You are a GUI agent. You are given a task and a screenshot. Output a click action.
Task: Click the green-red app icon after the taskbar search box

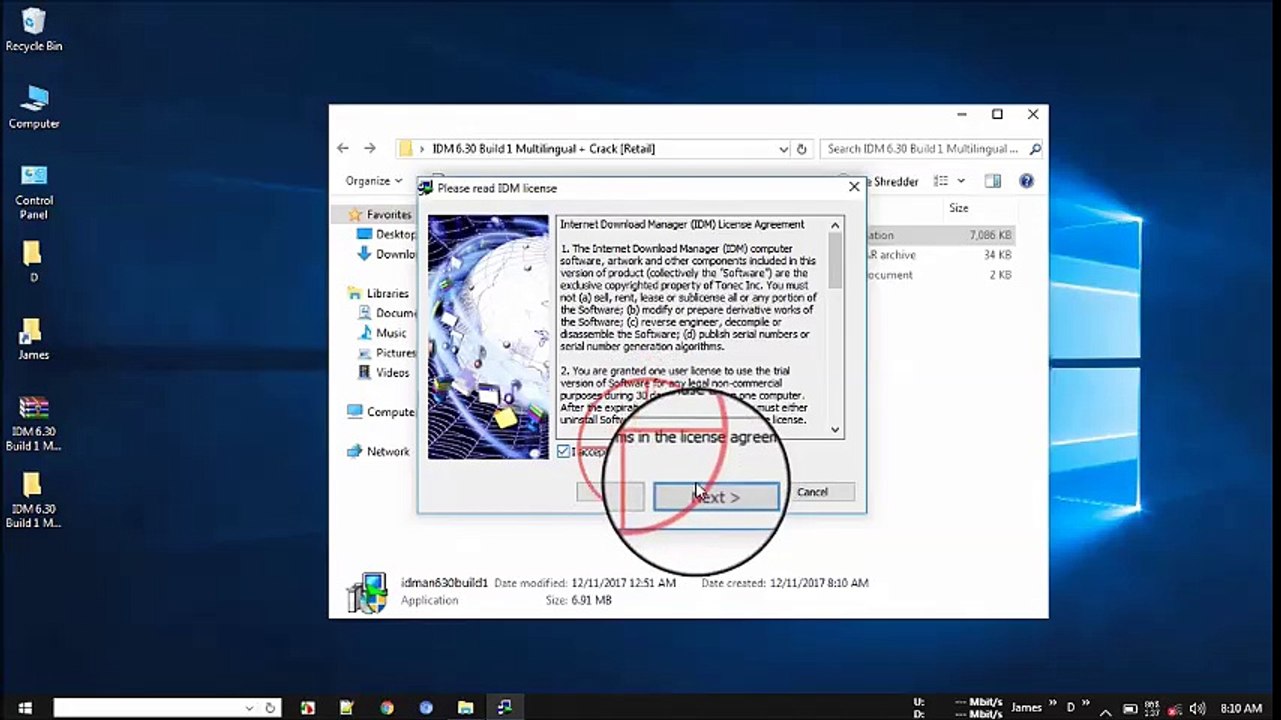[307, 708]
